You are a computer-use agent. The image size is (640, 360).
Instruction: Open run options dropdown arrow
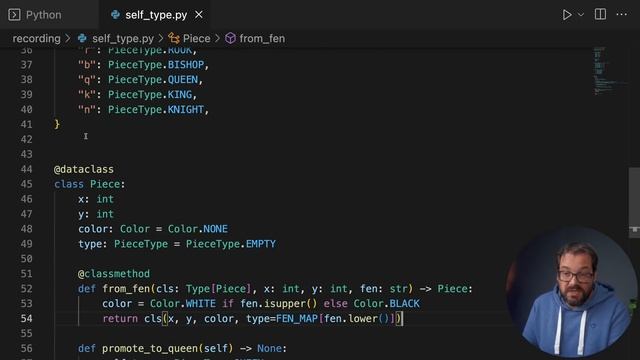tap(581, 15)
